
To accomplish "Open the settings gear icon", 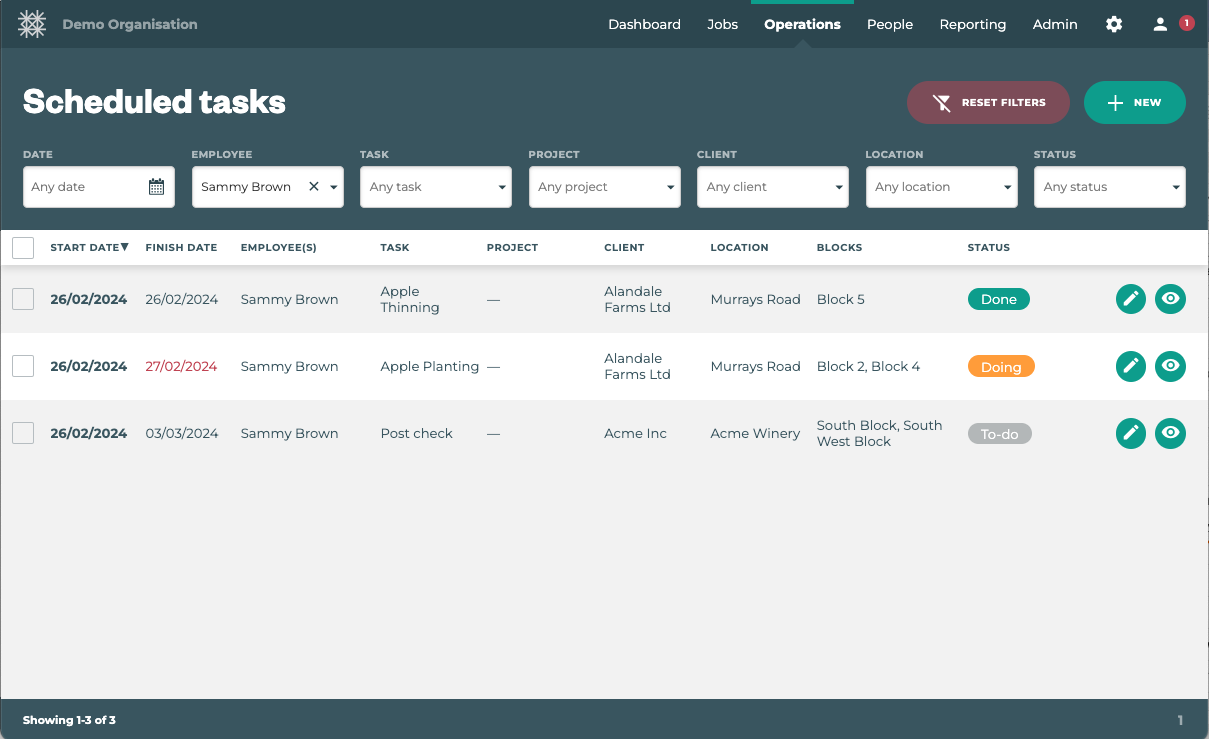I will [x=1114, y=24].
